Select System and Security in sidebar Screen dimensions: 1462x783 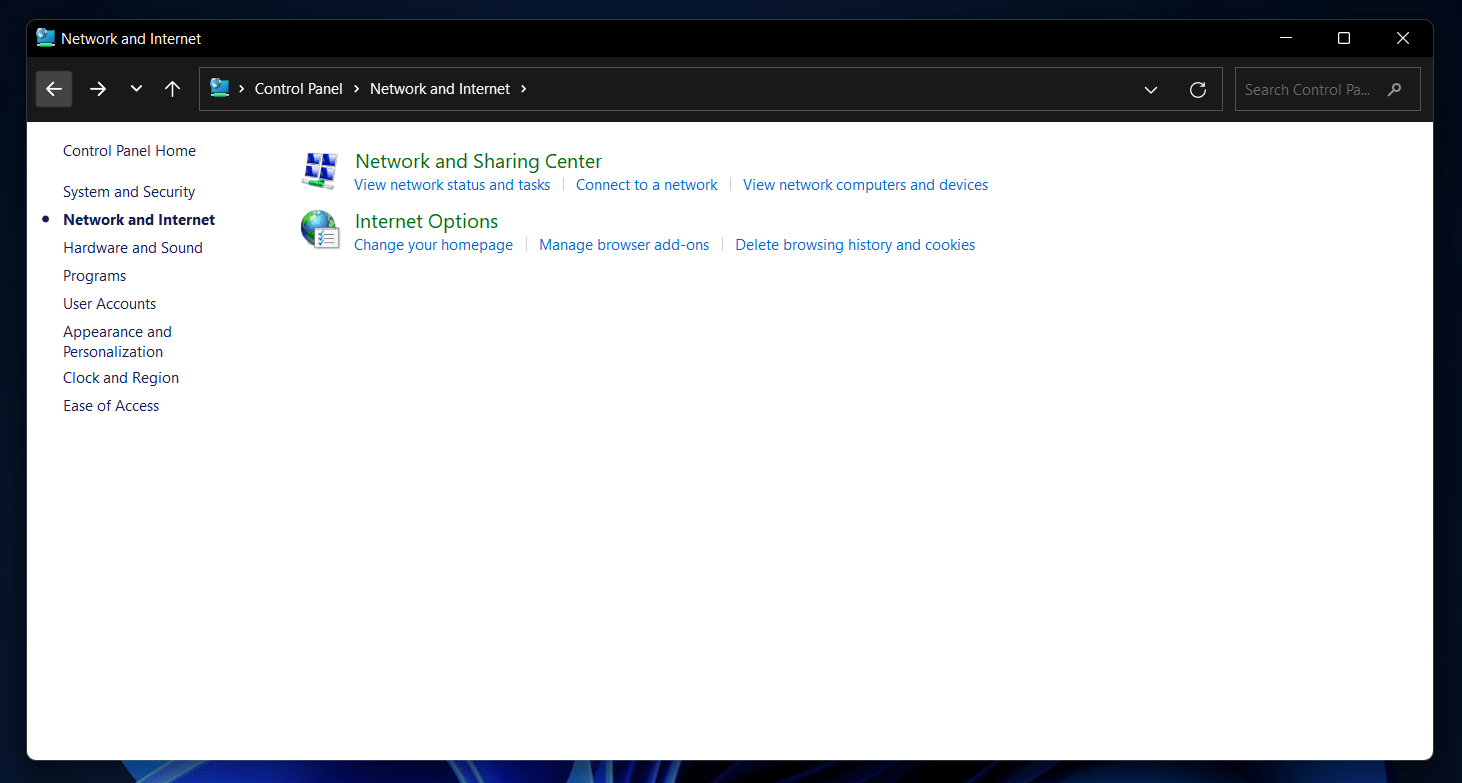(129, 192)
